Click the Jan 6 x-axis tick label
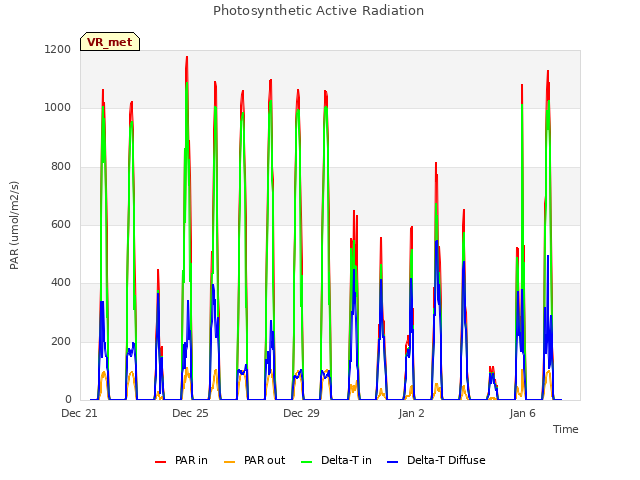The image size is (640, 480). (x=522, y=413)
